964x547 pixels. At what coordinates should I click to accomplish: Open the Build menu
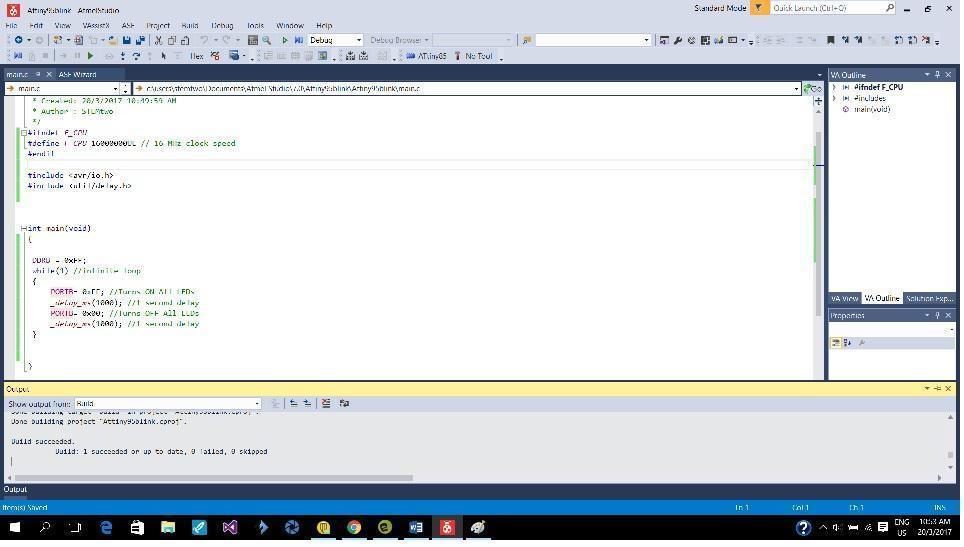[x=190, y=25]
